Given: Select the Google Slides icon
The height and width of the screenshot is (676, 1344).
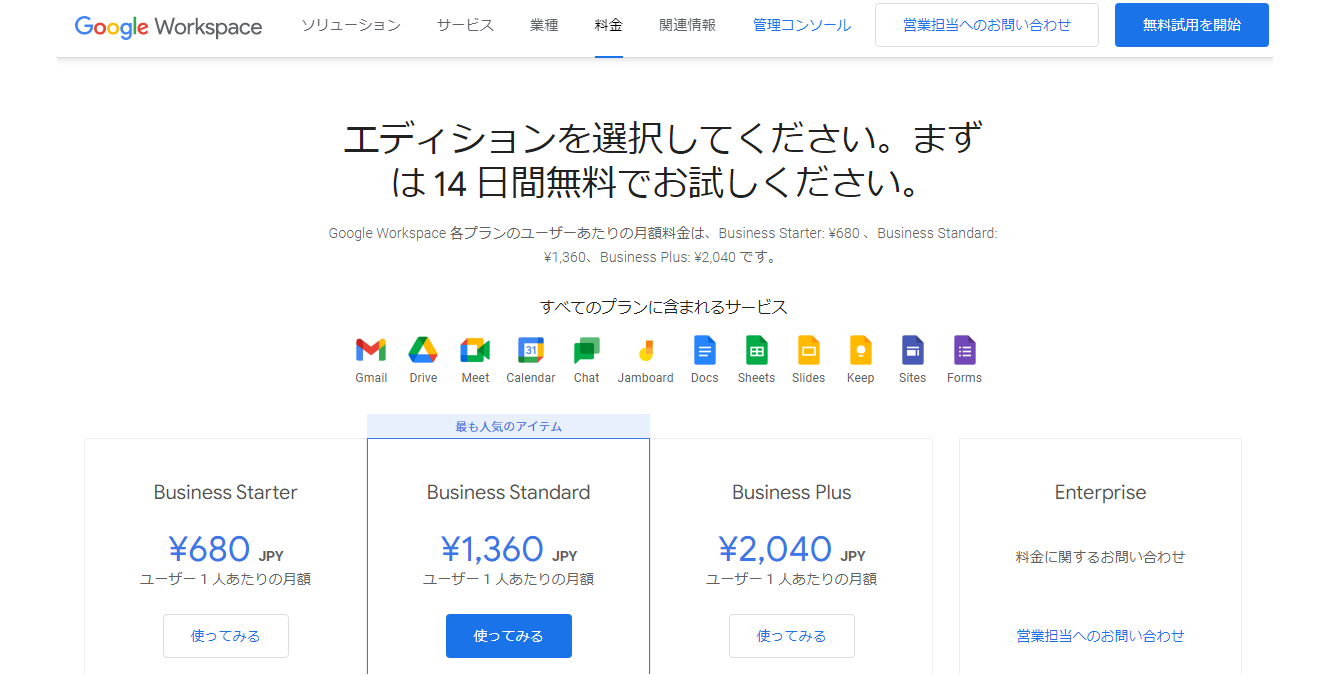Looking at the screenshot, I should point(808,350).
